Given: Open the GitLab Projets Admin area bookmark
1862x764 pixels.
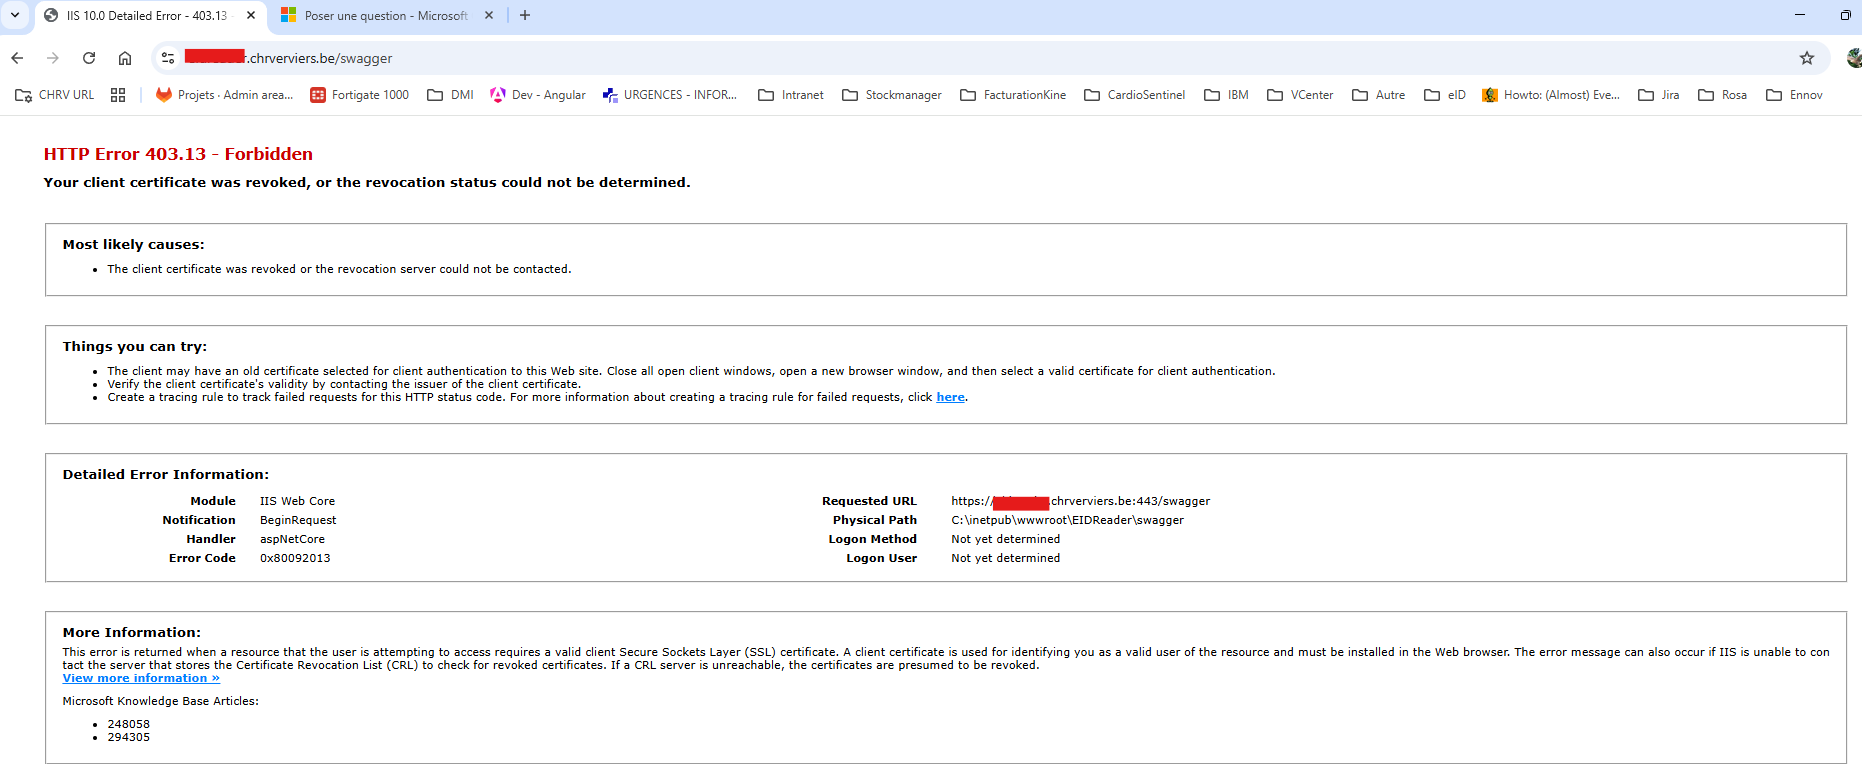Looking at the screenshot, I should click(x=224, y=95).
